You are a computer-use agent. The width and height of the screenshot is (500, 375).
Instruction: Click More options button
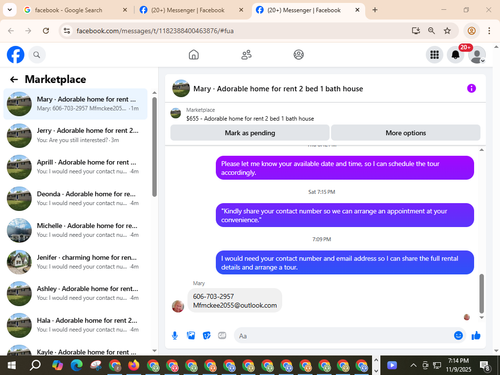(x=406, y=133)
